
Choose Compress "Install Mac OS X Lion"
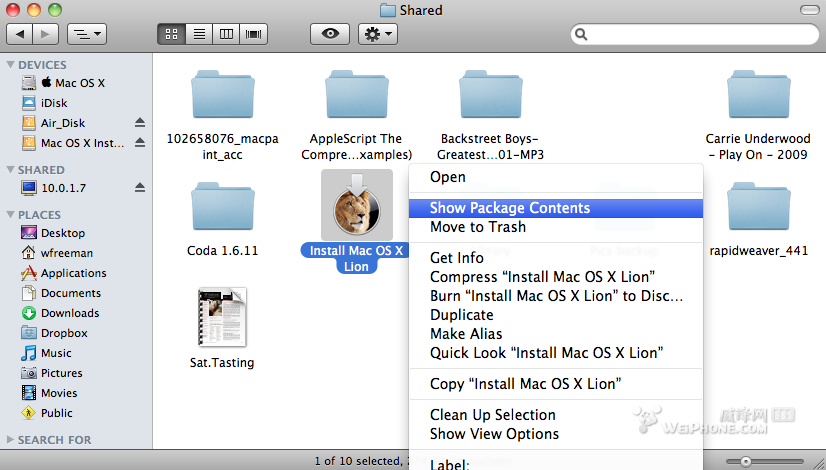556,277
